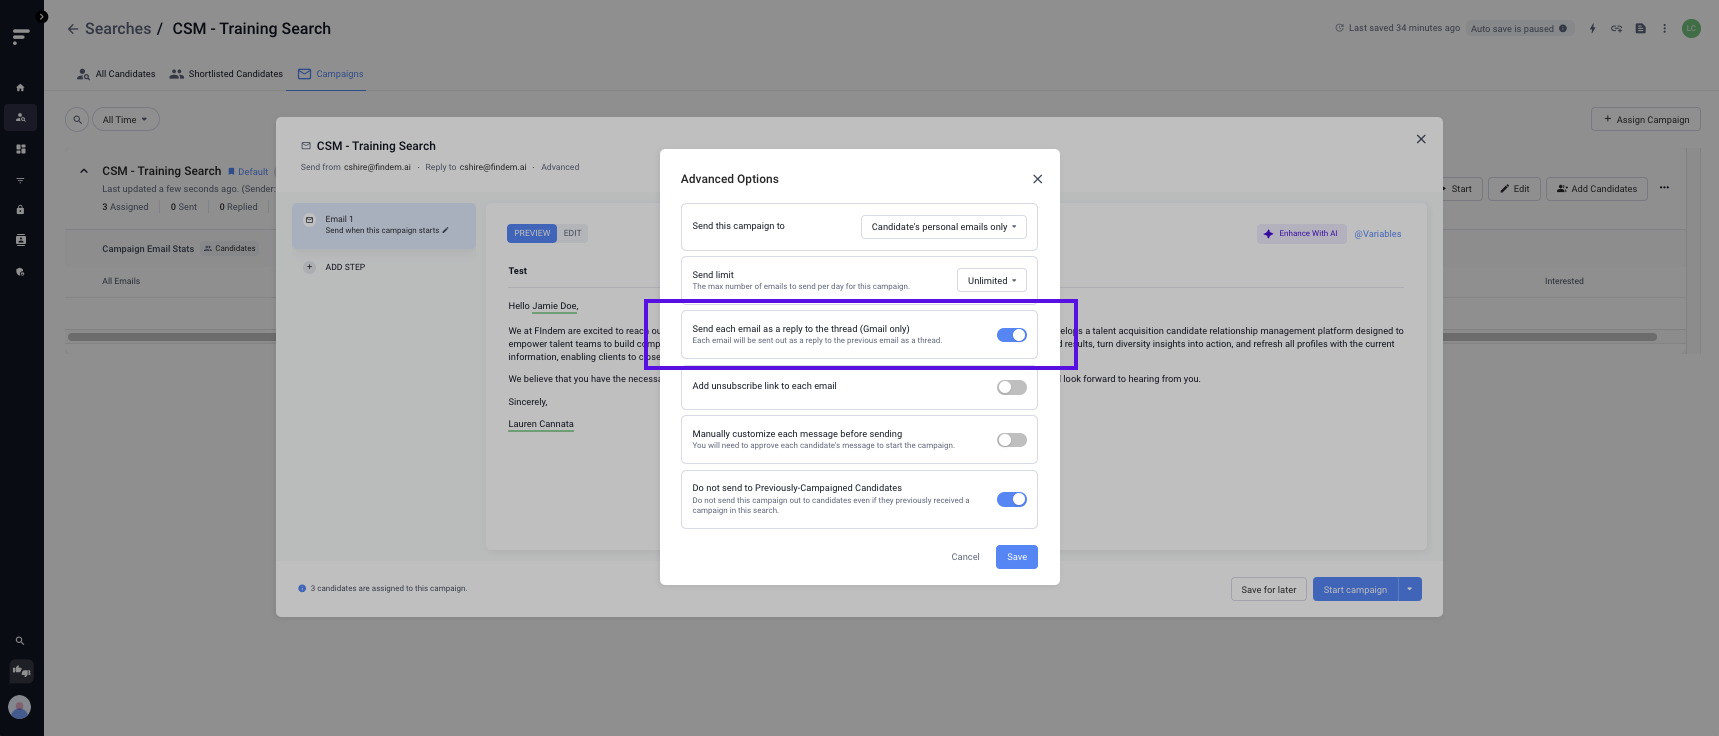
Task: Click the share link icon in header
Action: (1616, 29)
